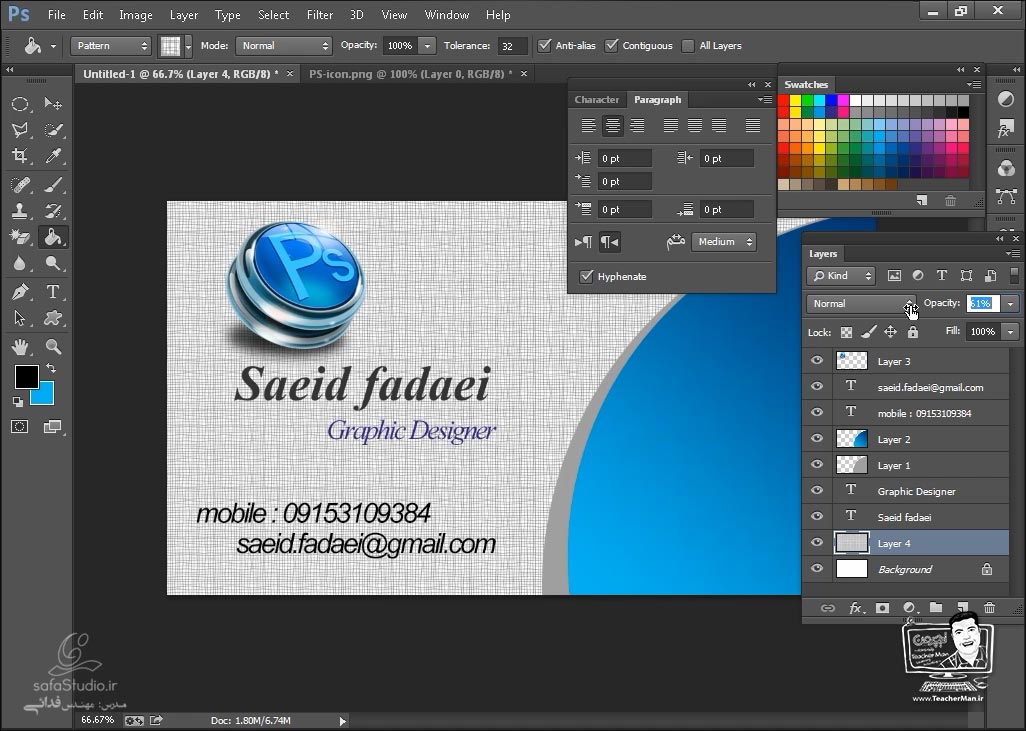Open the layer Opacity dropdown arrow
The height and width of the screenshot is (731, 1026).
point(1010,304)
